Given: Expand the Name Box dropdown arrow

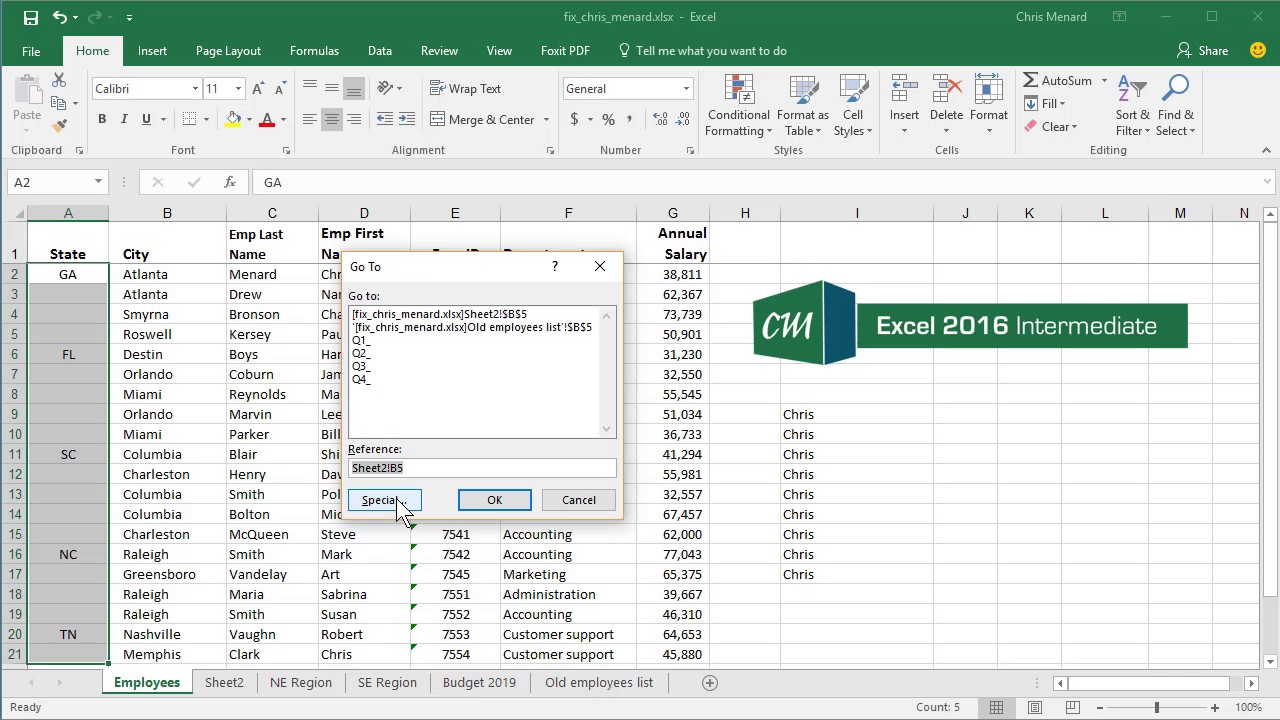Looking at the screenshot, I should [x=98, y=182].
